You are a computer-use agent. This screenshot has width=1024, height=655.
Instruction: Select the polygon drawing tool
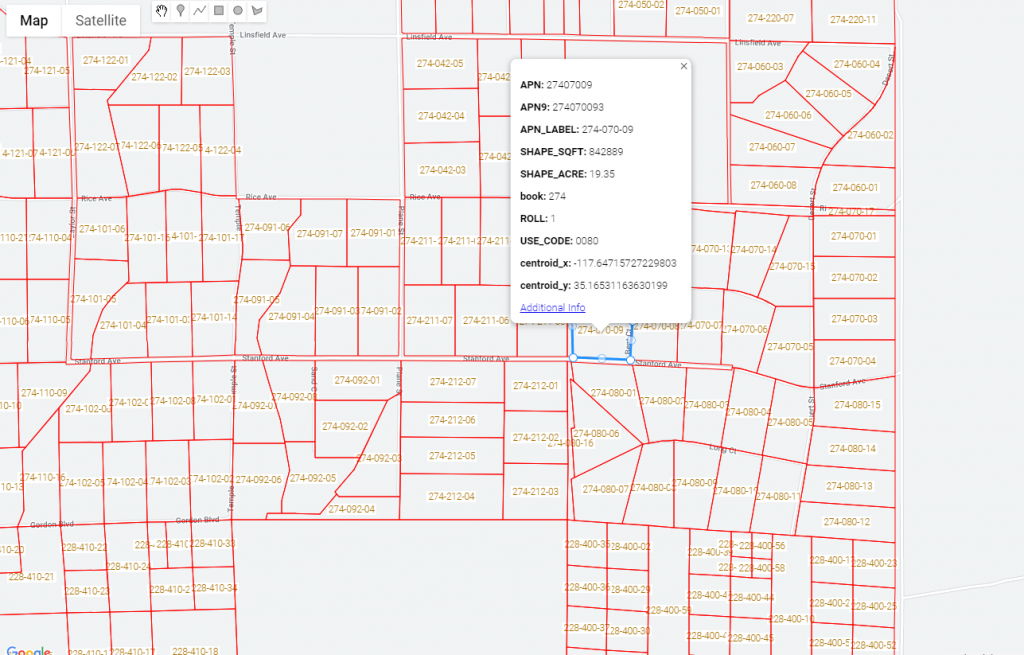pyautogui.click(x=258, y=11)
